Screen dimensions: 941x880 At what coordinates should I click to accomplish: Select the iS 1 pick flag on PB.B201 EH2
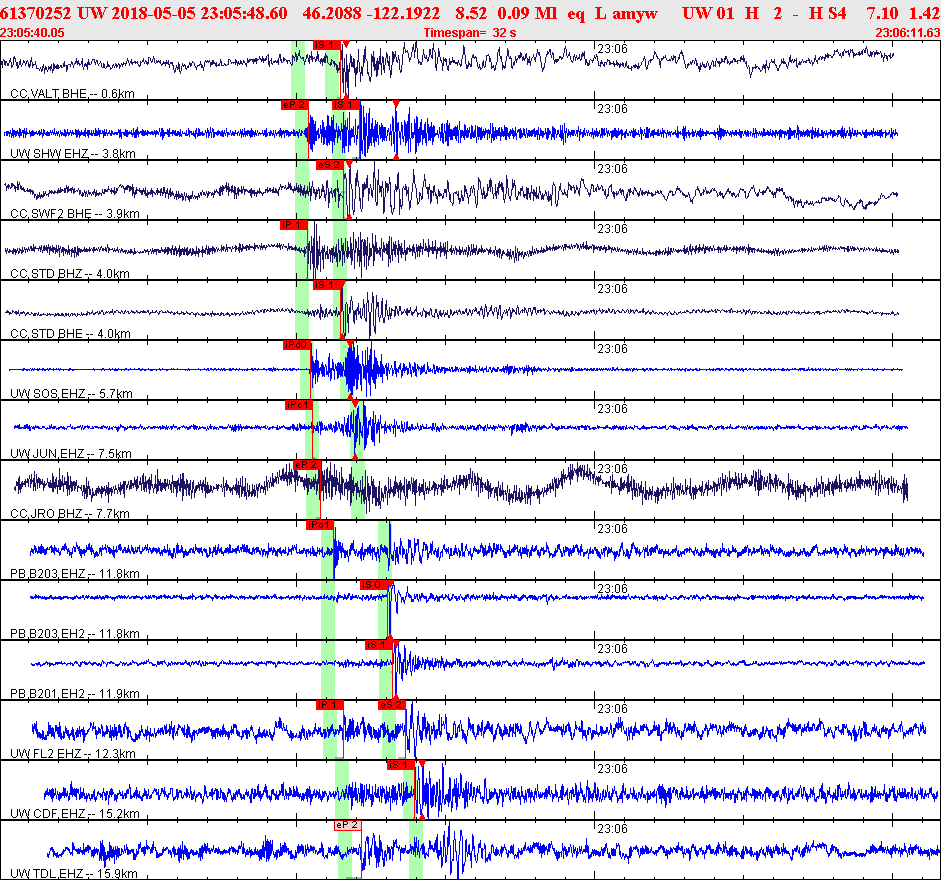coord(379,645)
